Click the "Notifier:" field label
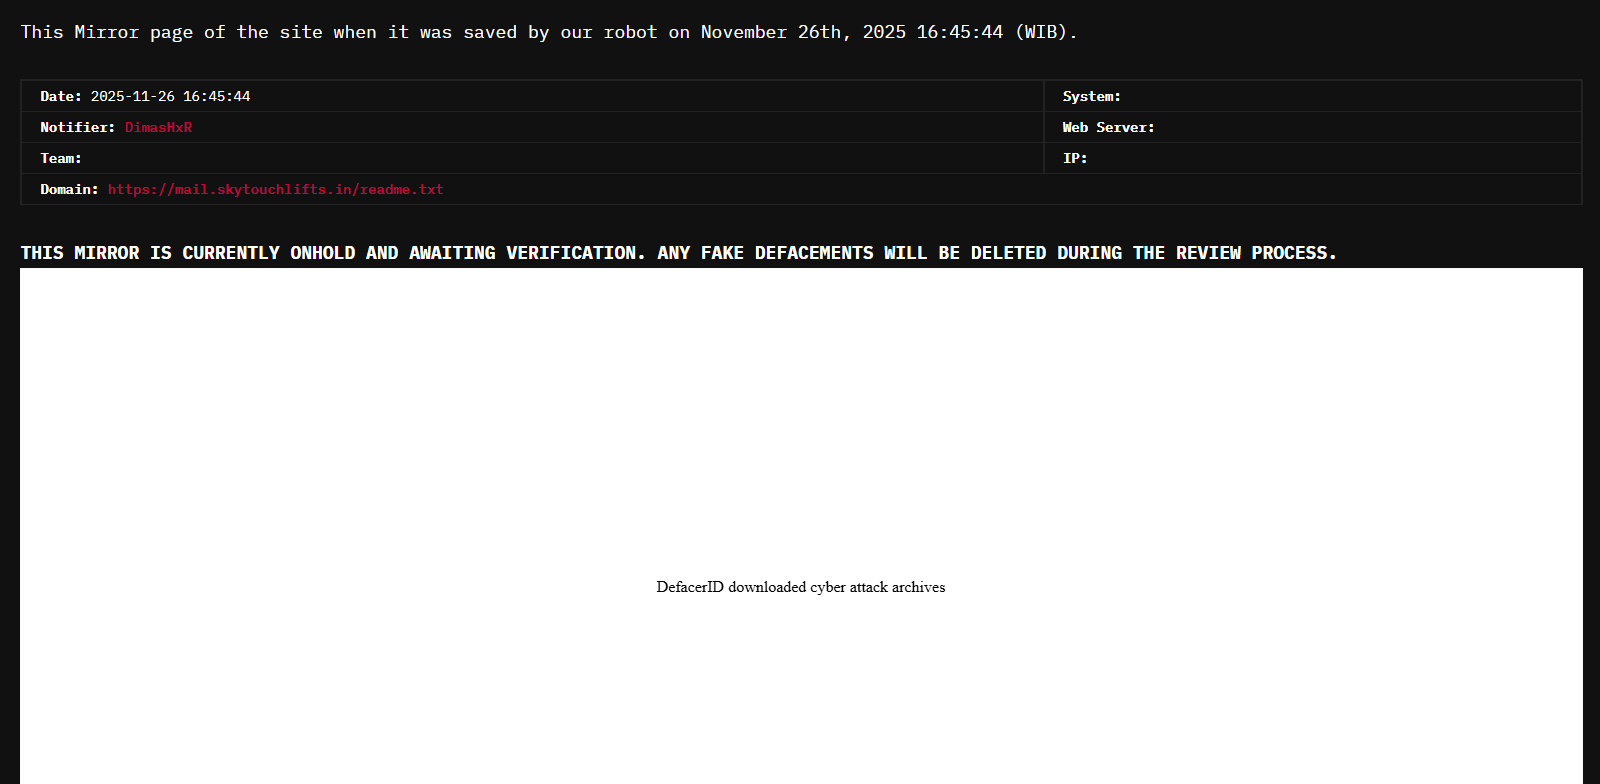 tap(77, 127)
